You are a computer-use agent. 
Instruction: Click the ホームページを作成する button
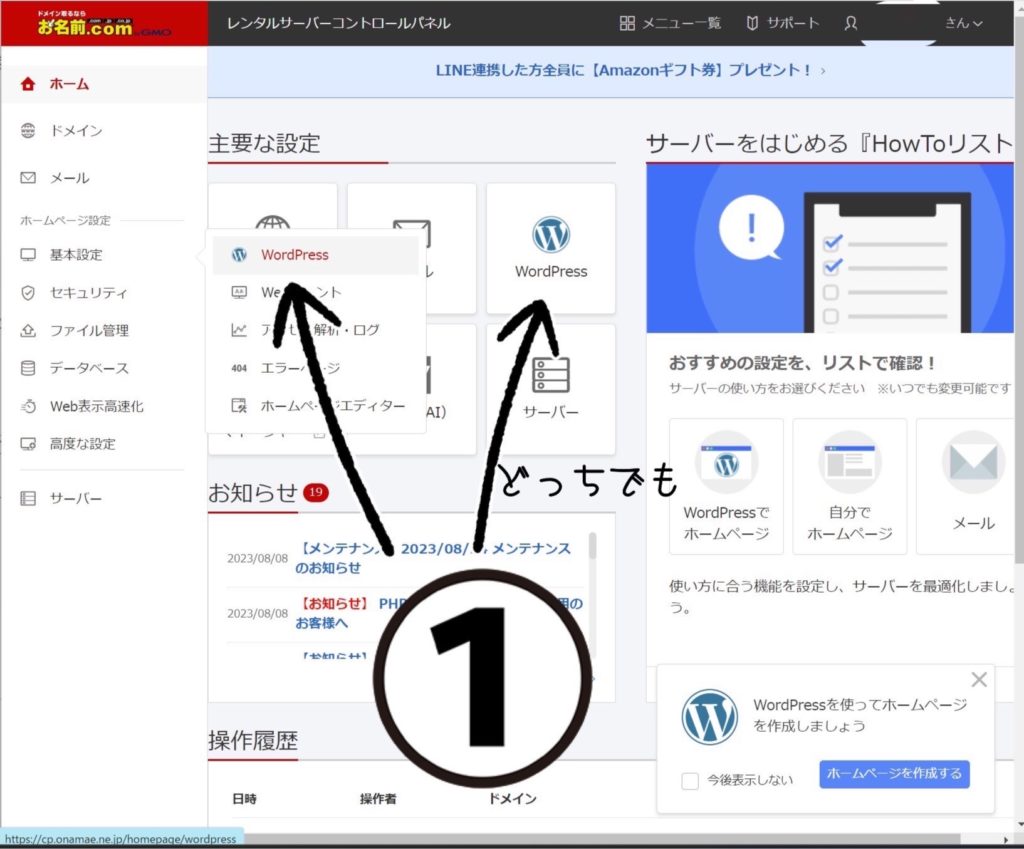[x=894, y=773]
